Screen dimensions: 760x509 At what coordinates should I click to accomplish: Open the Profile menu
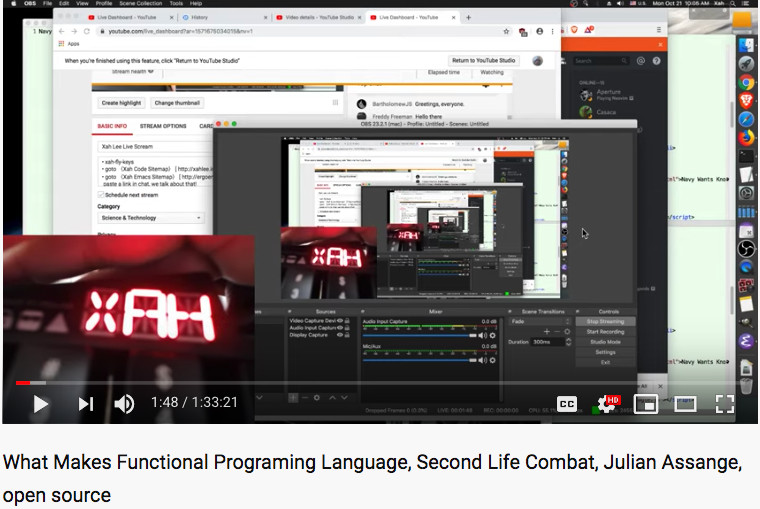click(104, 3)
